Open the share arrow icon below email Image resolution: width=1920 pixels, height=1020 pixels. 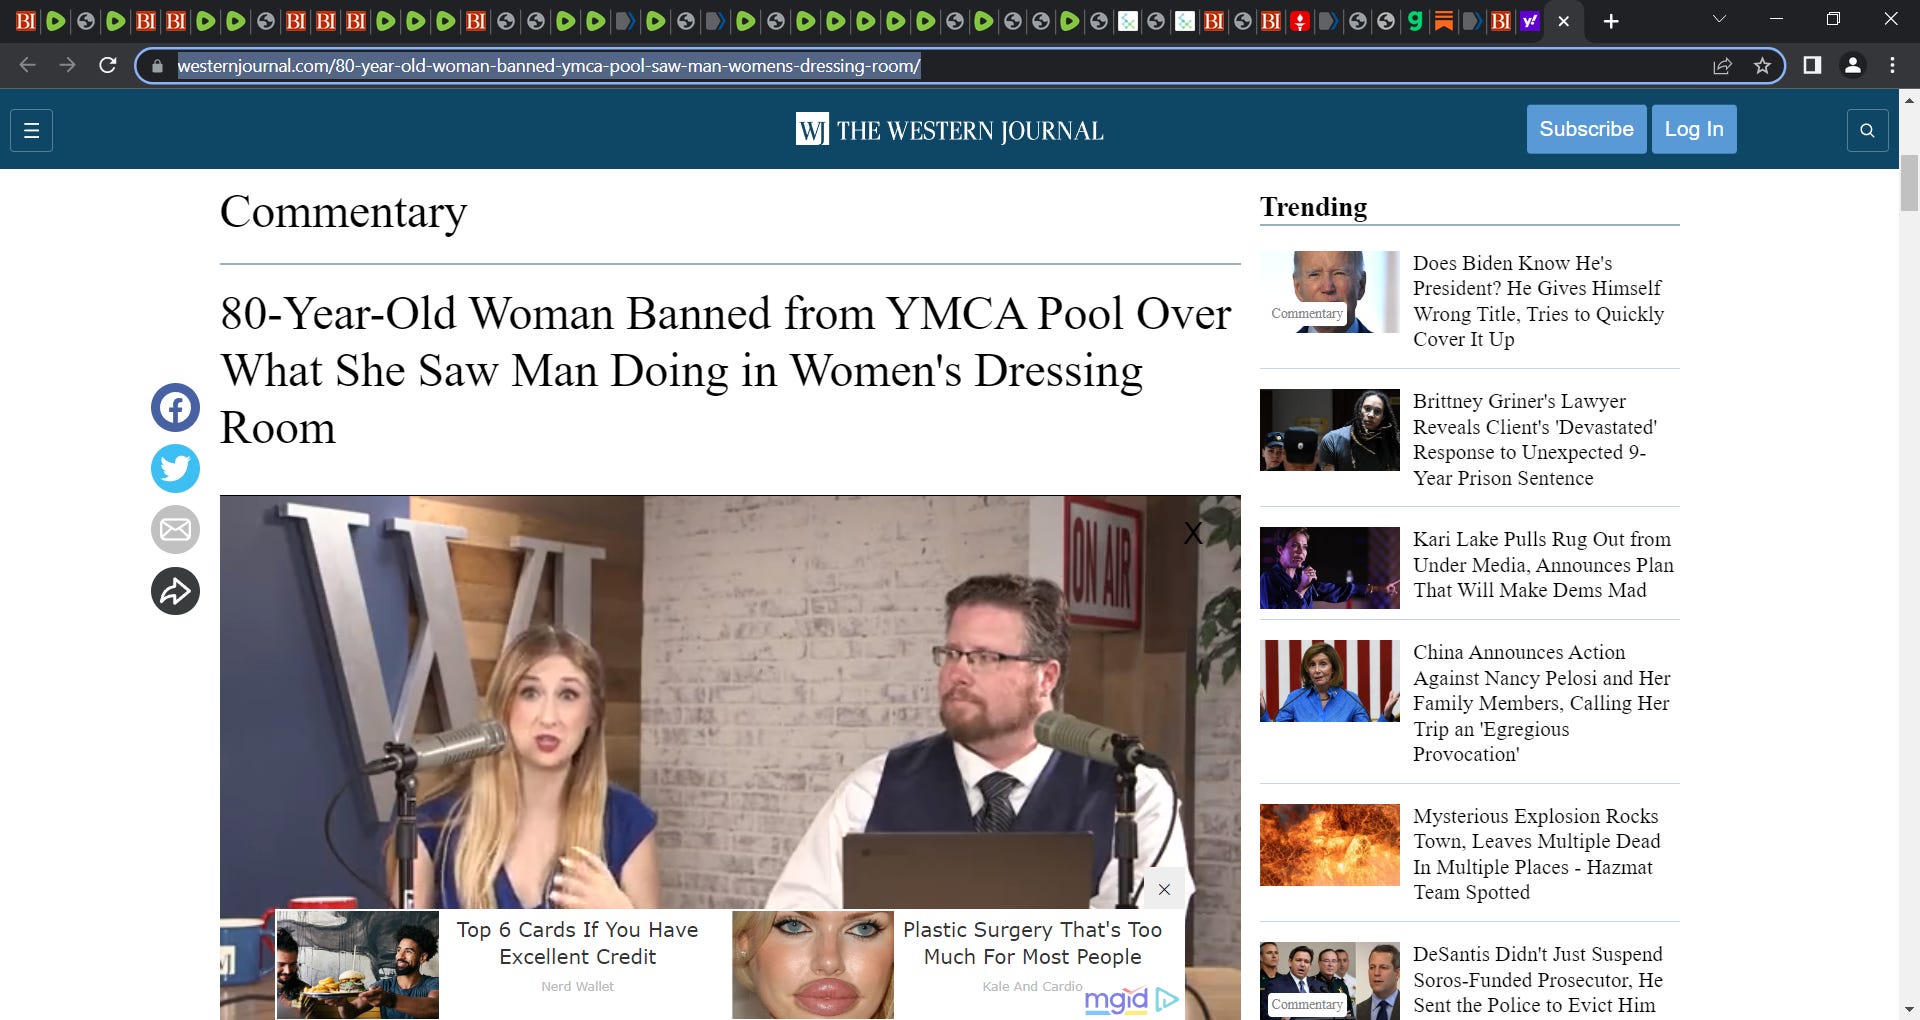point(175,591)
